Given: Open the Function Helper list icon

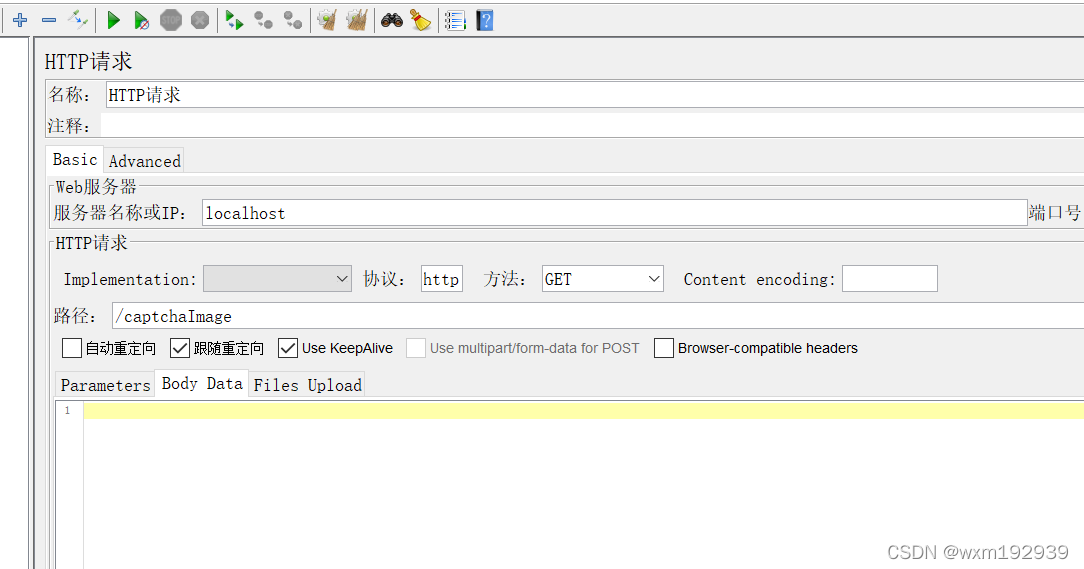Looking at the screenshot, I should coord(455,21).
